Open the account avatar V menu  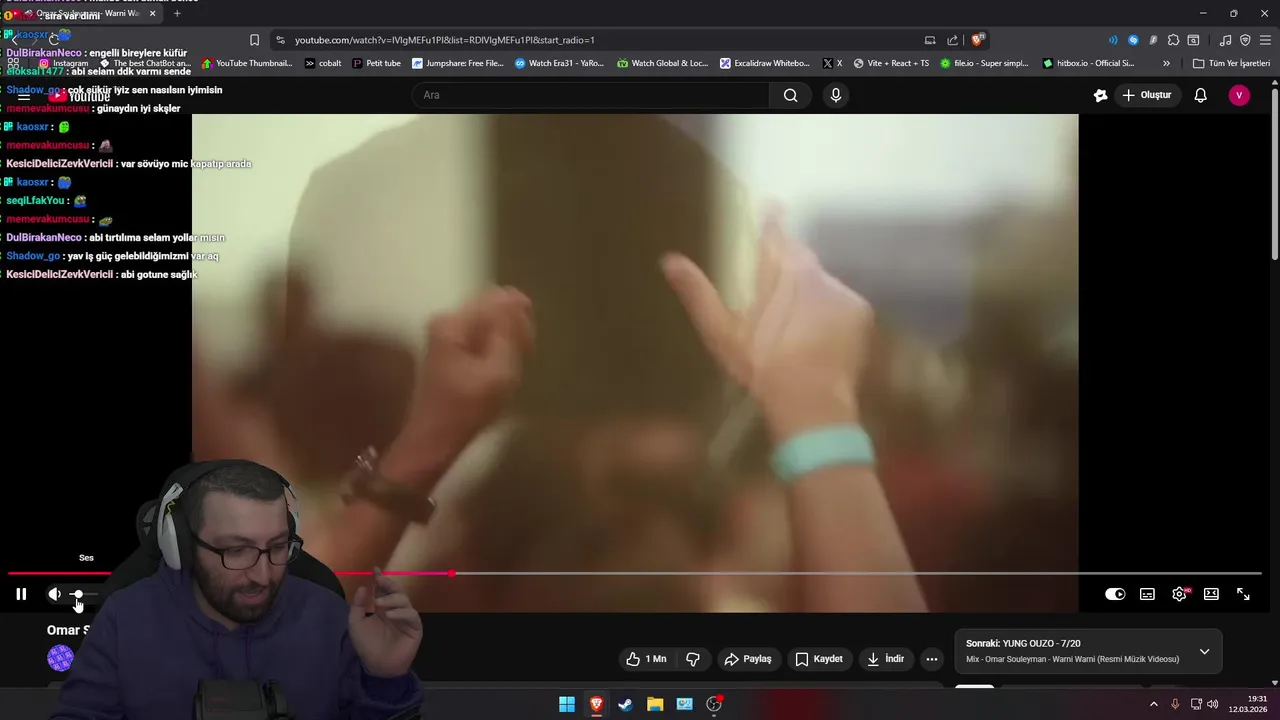tap(1239, 95)
